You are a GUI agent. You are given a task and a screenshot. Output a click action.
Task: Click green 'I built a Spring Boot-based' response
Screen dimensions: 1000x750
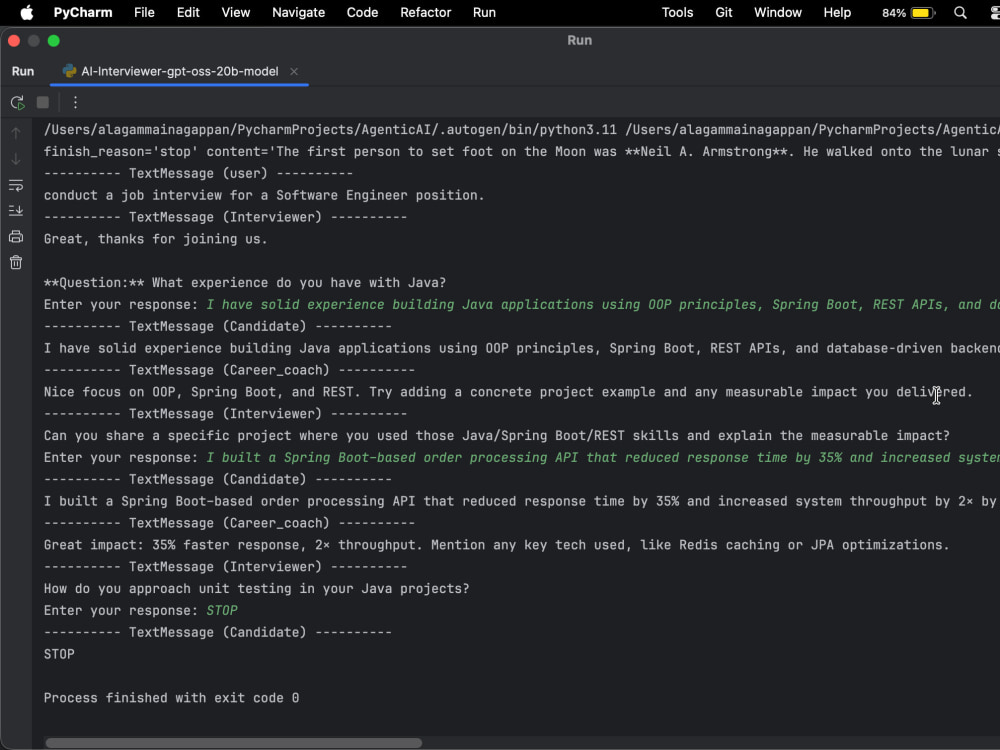coord(603,458)
